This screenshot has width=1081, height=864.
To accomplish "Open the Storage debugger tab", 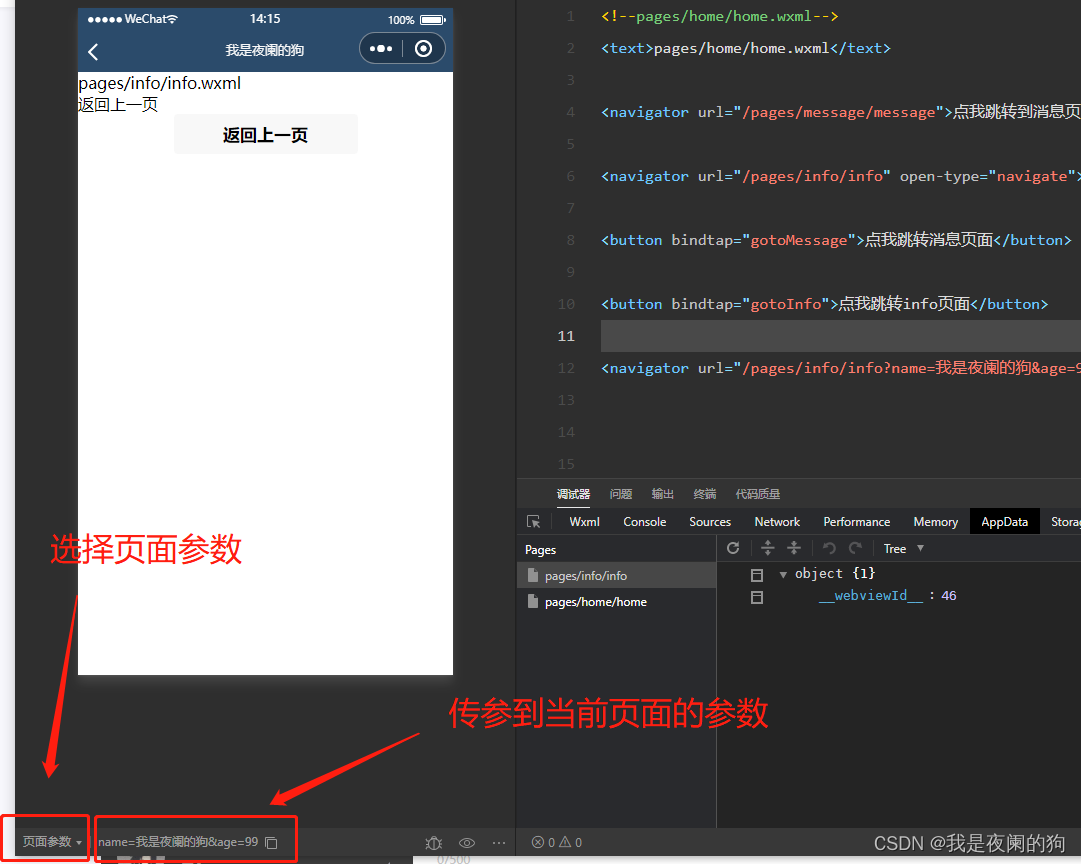I will 1065,522.
